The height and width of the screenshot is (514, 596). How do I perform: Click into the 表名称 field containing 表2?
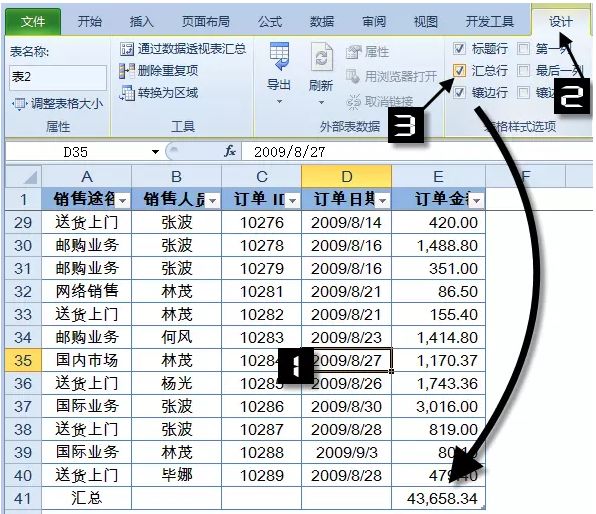pyautogui.click(x=58, y=77)
